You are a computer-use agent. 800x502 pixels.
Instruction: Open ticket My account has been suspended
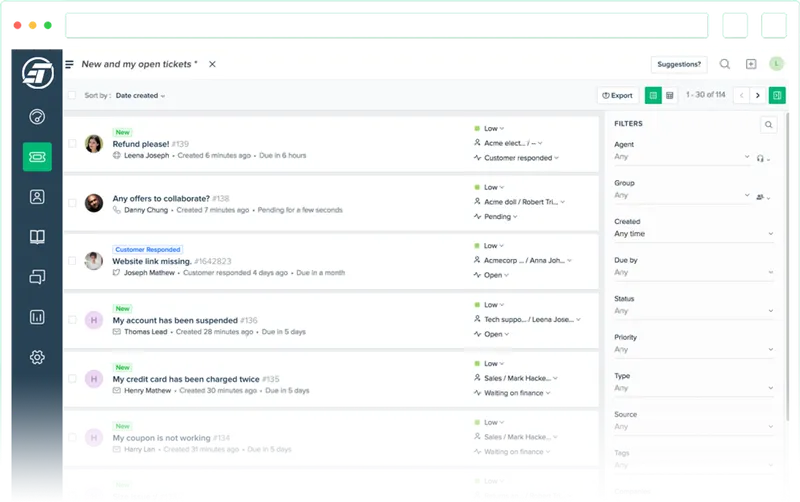click(175, 320)
